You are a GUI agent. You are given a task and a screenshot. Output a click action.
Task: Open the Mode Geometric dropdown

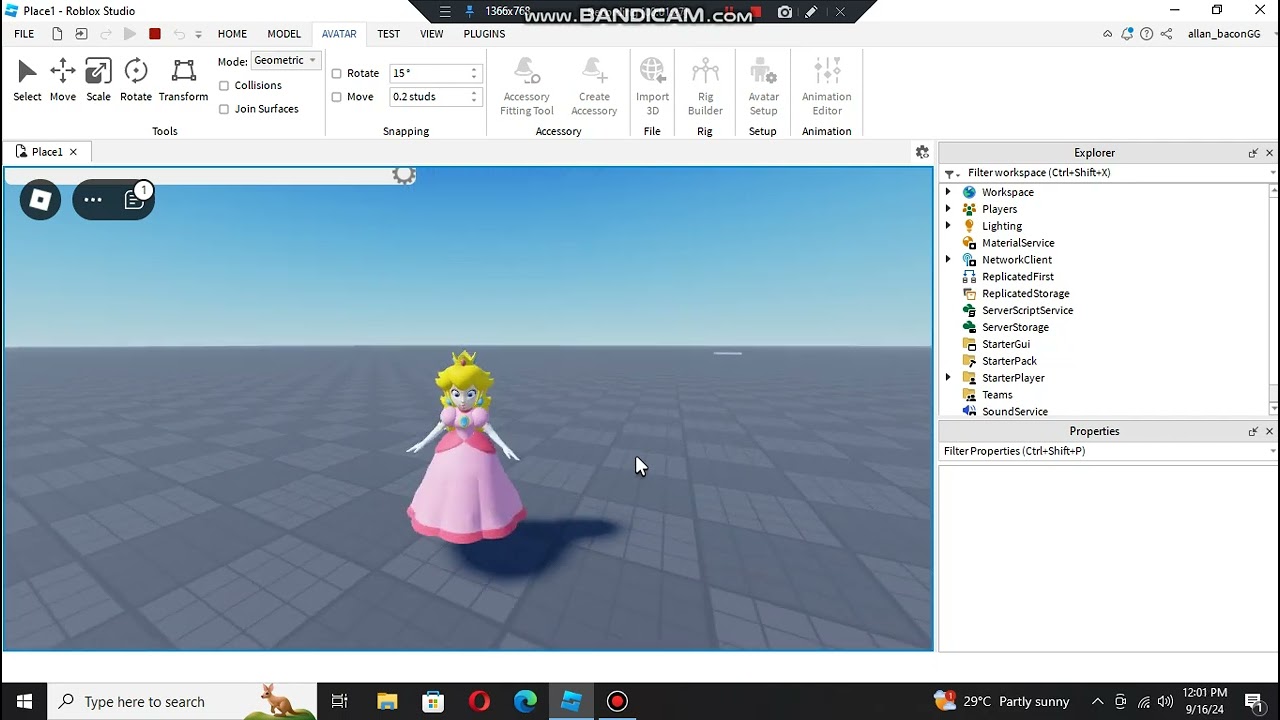[285, 61]
